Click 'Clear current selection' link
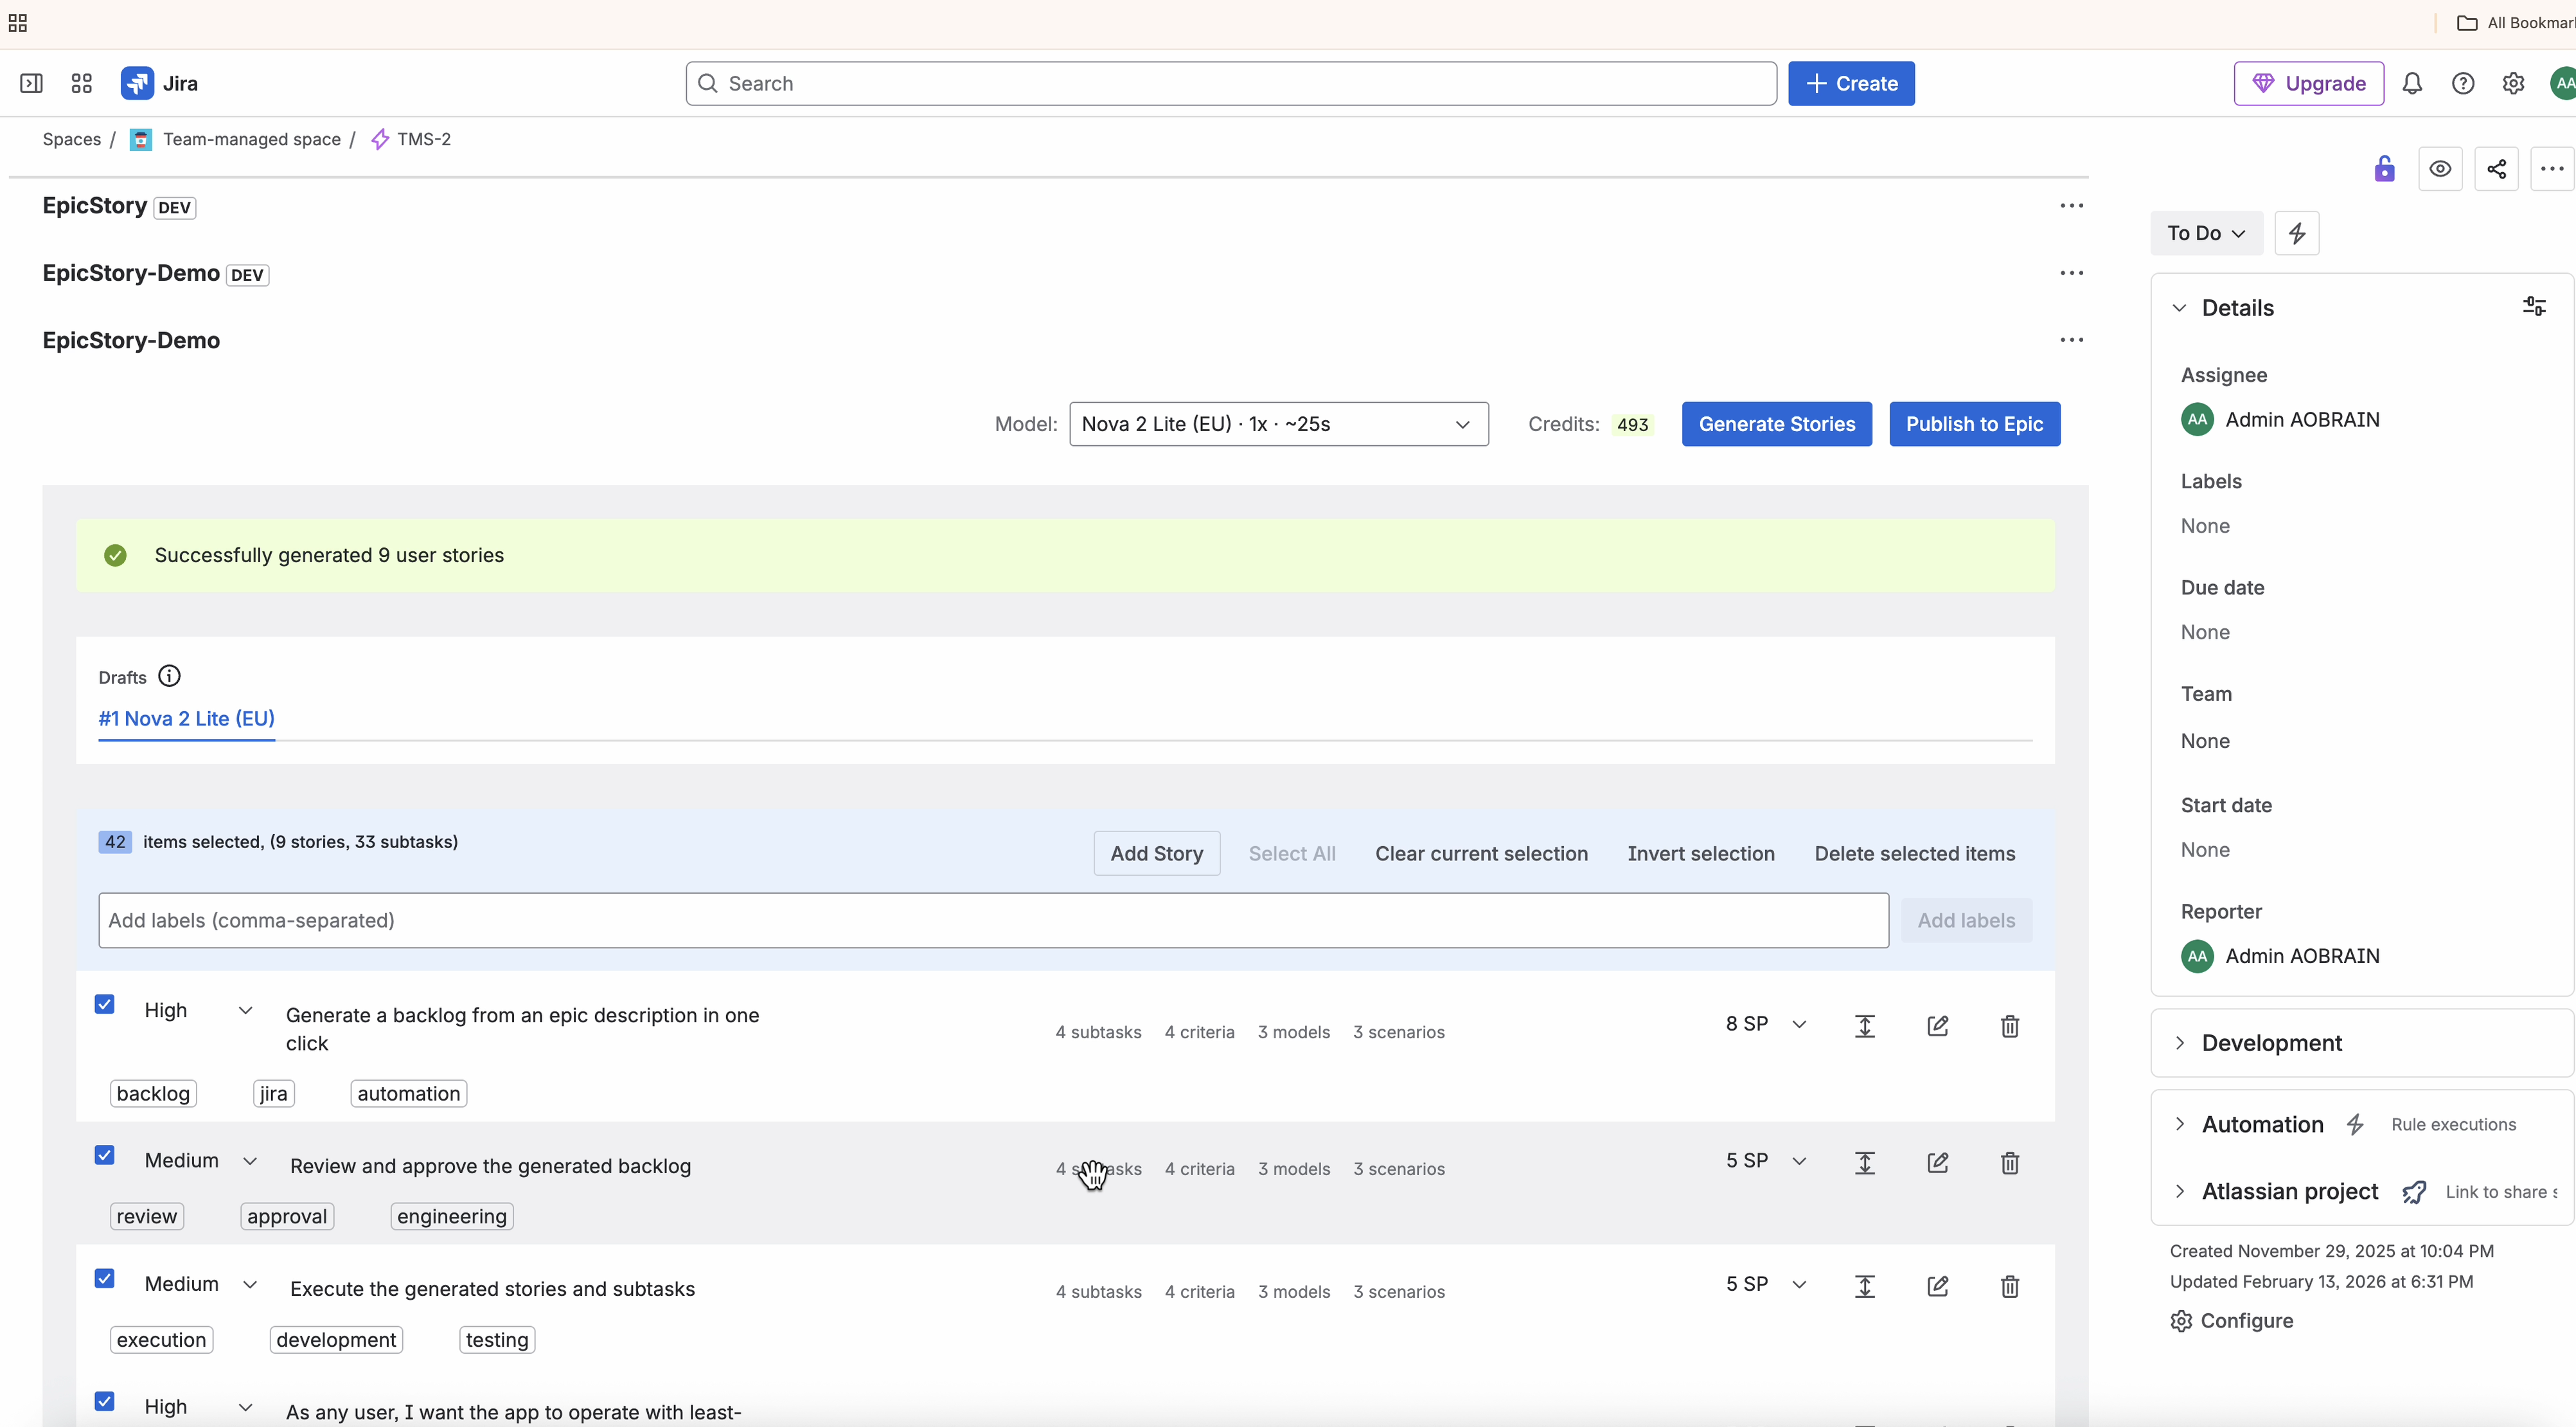The width and height of the screenshot is (2576, 1427). point(1481,854)
